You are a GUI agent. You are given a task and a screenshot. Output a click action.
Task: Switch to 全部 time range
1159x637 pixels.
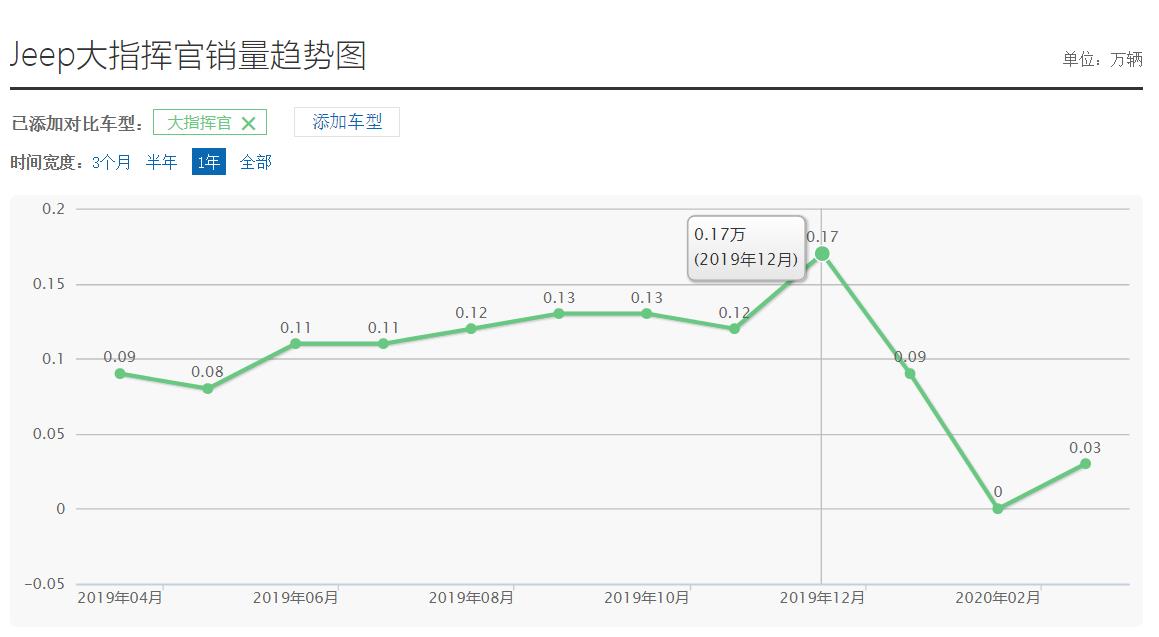(x=255, y=161)
